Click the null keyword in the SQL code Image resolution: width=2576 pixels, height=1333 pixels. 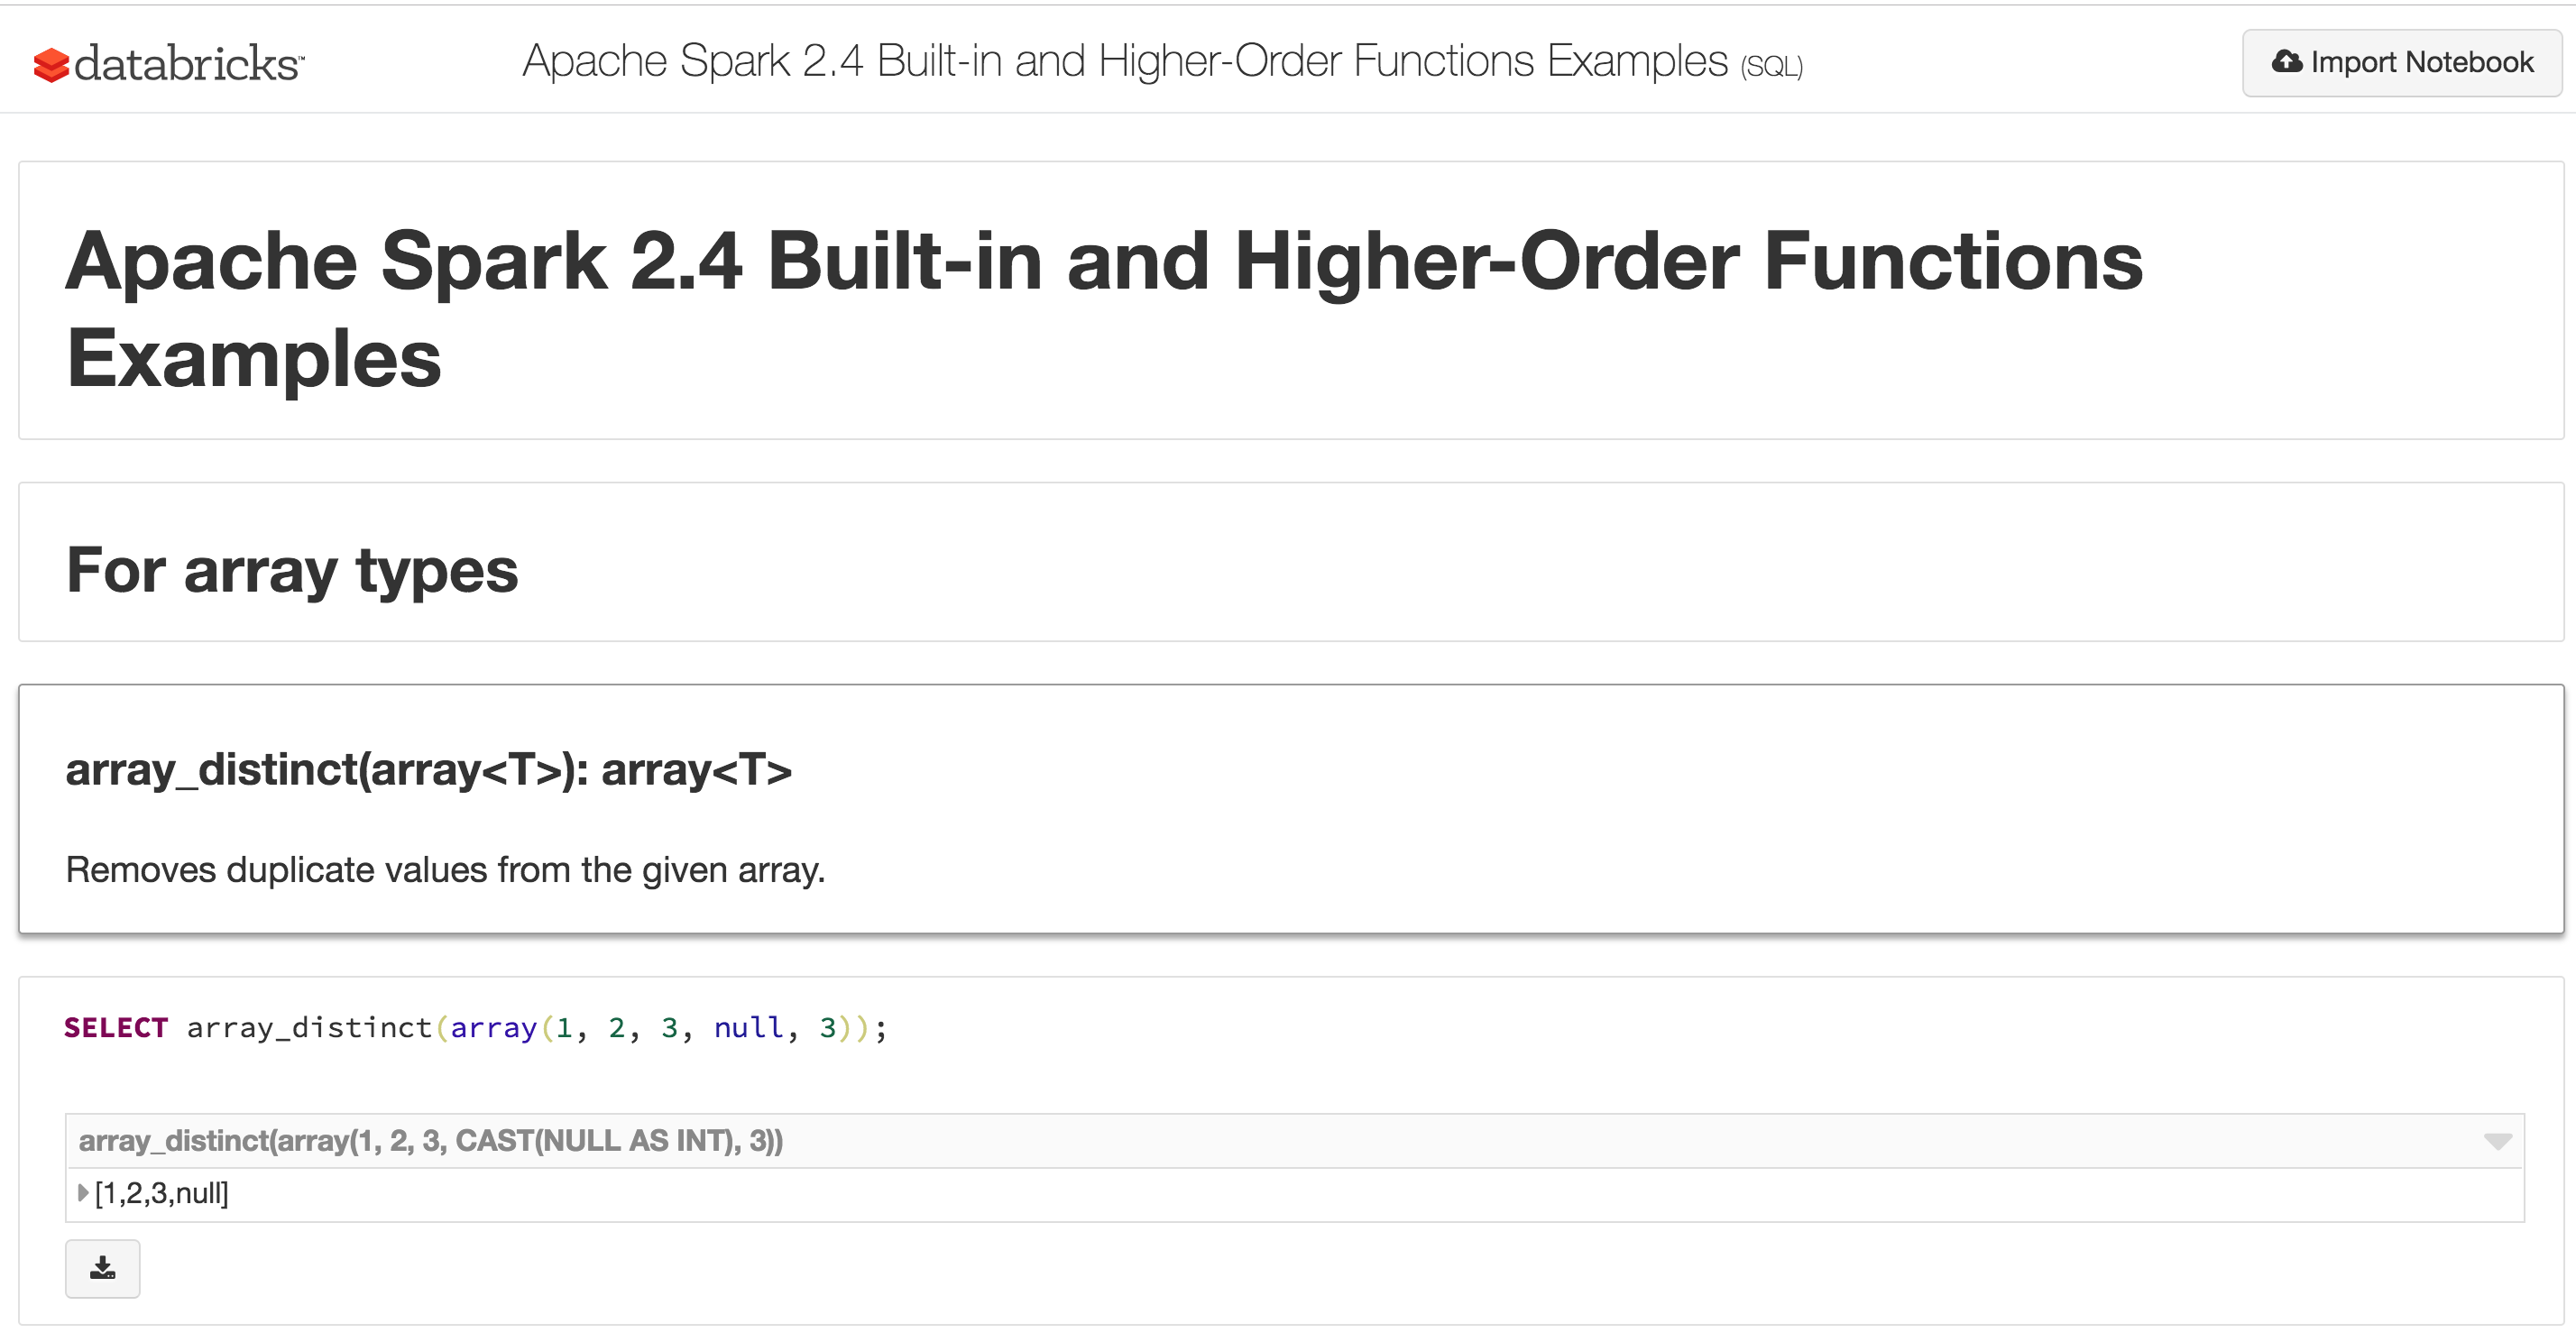(748, 1028)
